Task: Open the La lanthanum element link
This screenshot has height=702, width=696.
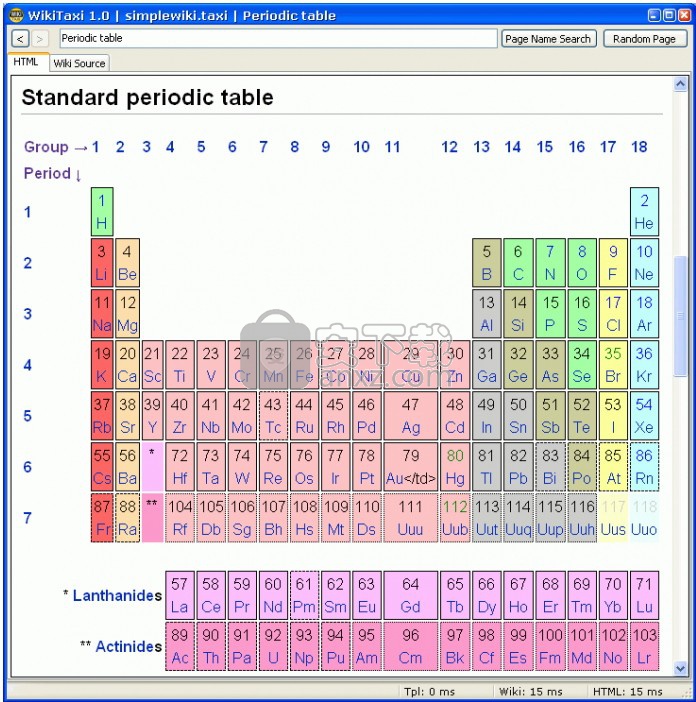Action: [x=179, y=607]
